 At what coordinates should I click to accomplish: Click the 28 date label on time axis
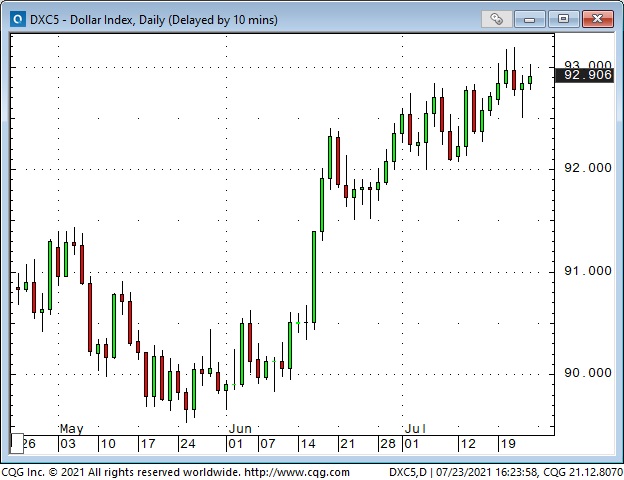[388, 444]
